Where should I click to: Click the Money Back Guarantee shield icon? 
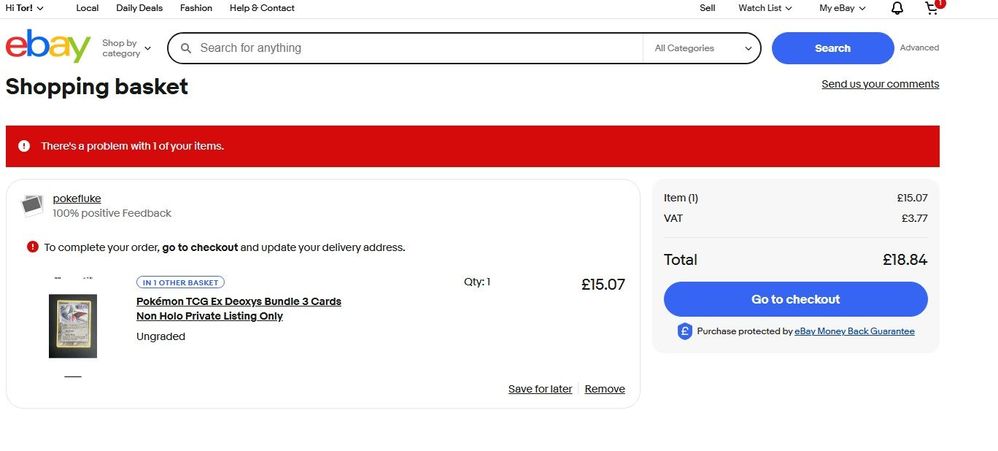[685, 331]
